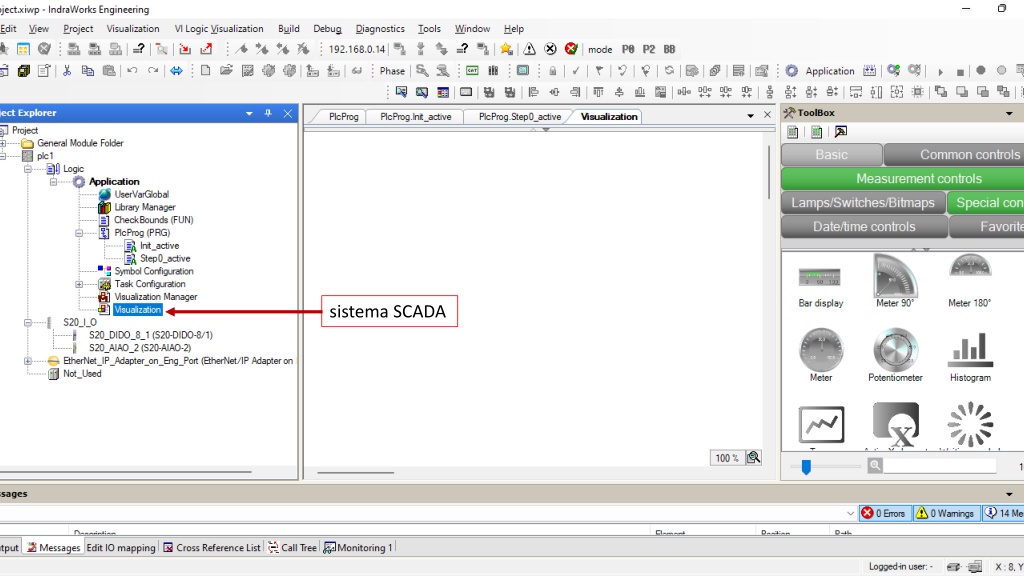Screen dimensions: 1024x576
Task: Expand the Task Configuration tree node
Action: [79, 284]
